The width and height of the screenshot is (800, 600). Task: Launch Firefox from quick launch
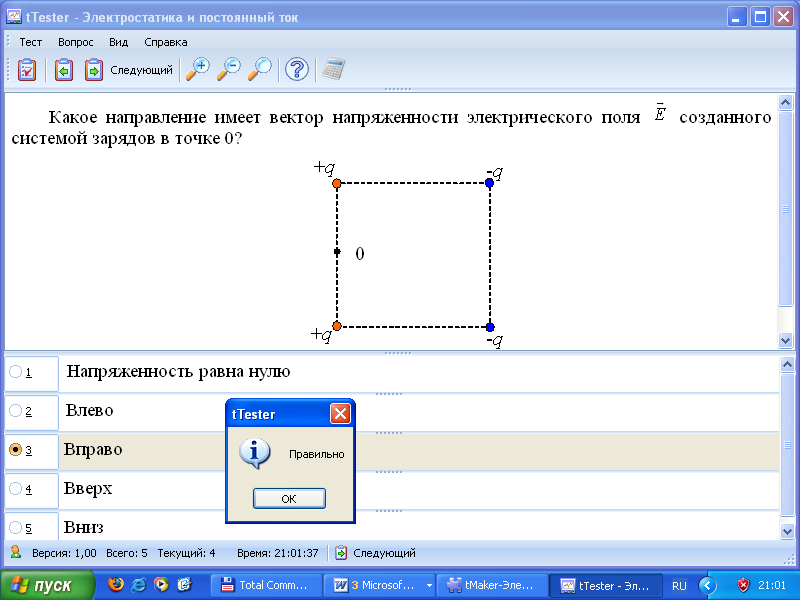point(116,585)
